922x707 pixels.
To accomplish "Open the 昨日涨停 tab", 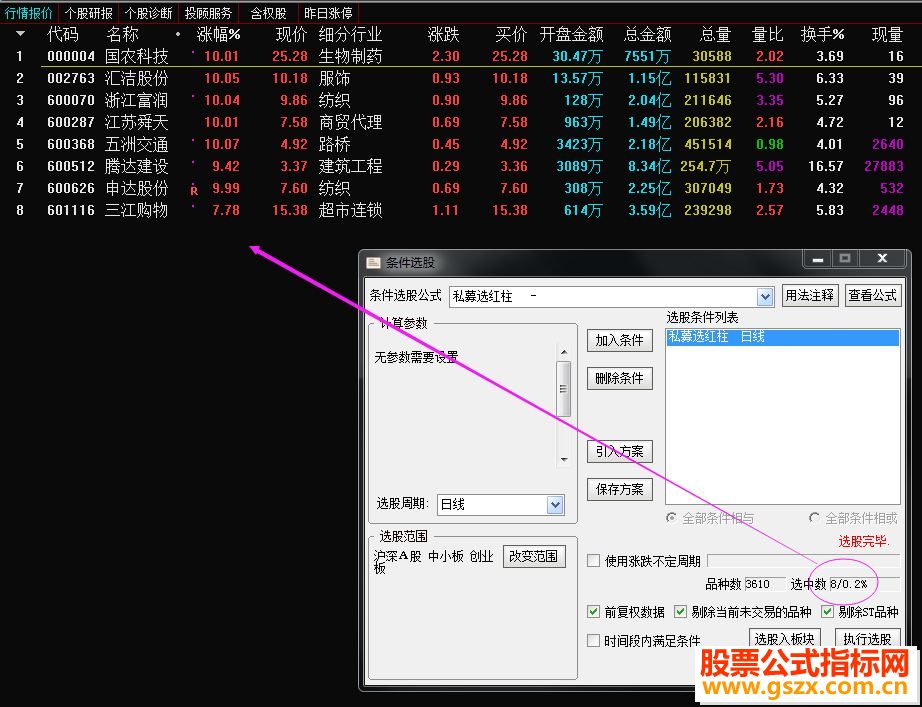I will click(x=328, y=13).
